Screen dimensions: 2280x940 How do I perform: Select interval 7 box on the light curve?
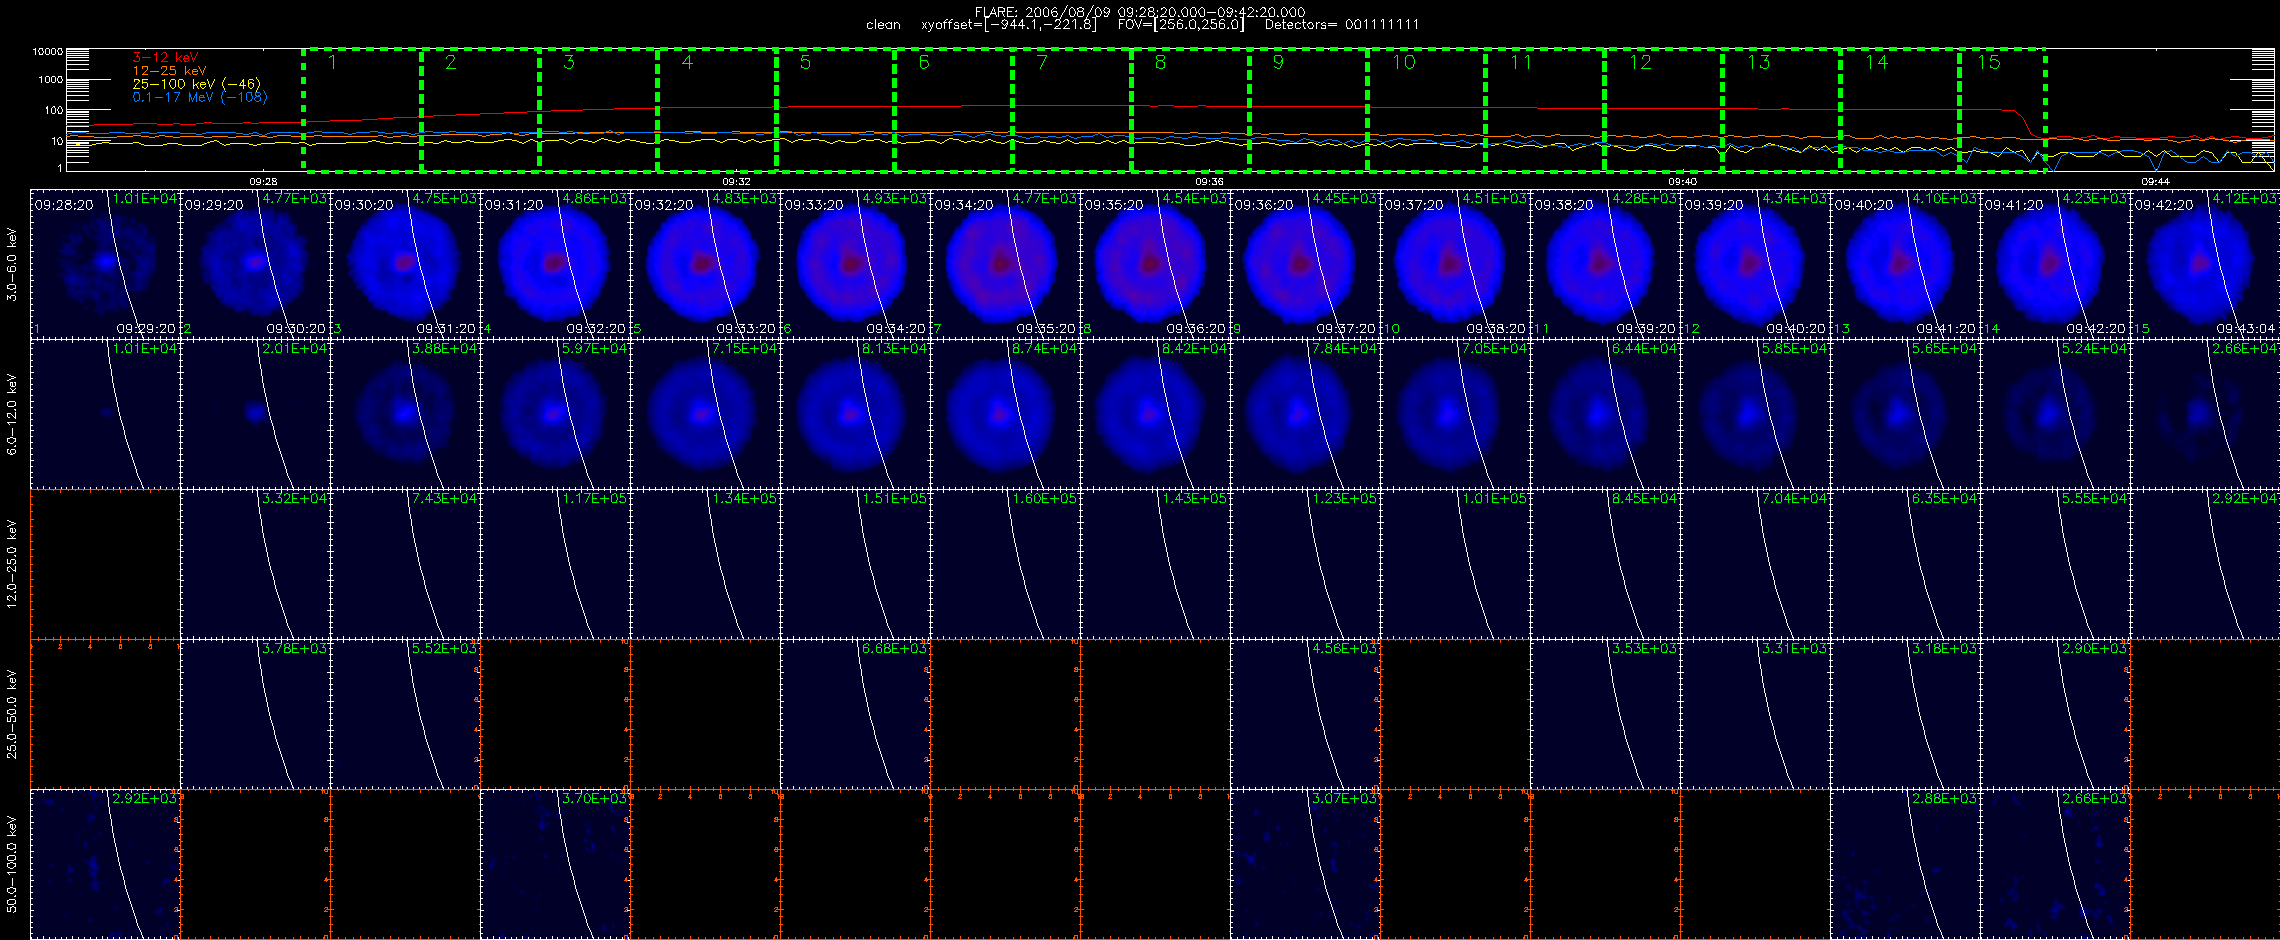point(1072,110)
